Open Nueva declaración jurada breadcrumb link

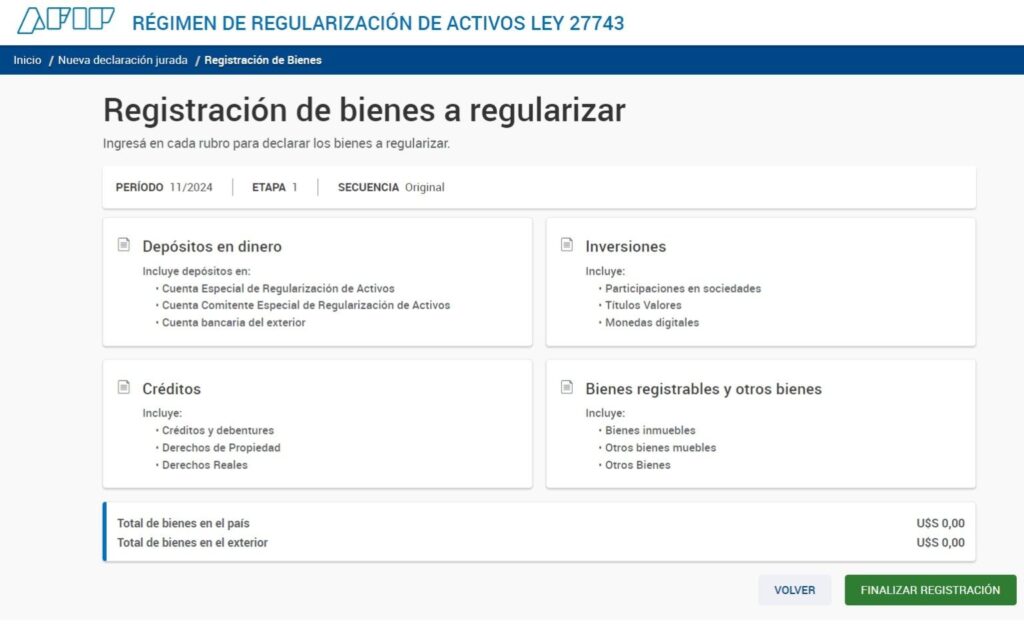[122, 60]
